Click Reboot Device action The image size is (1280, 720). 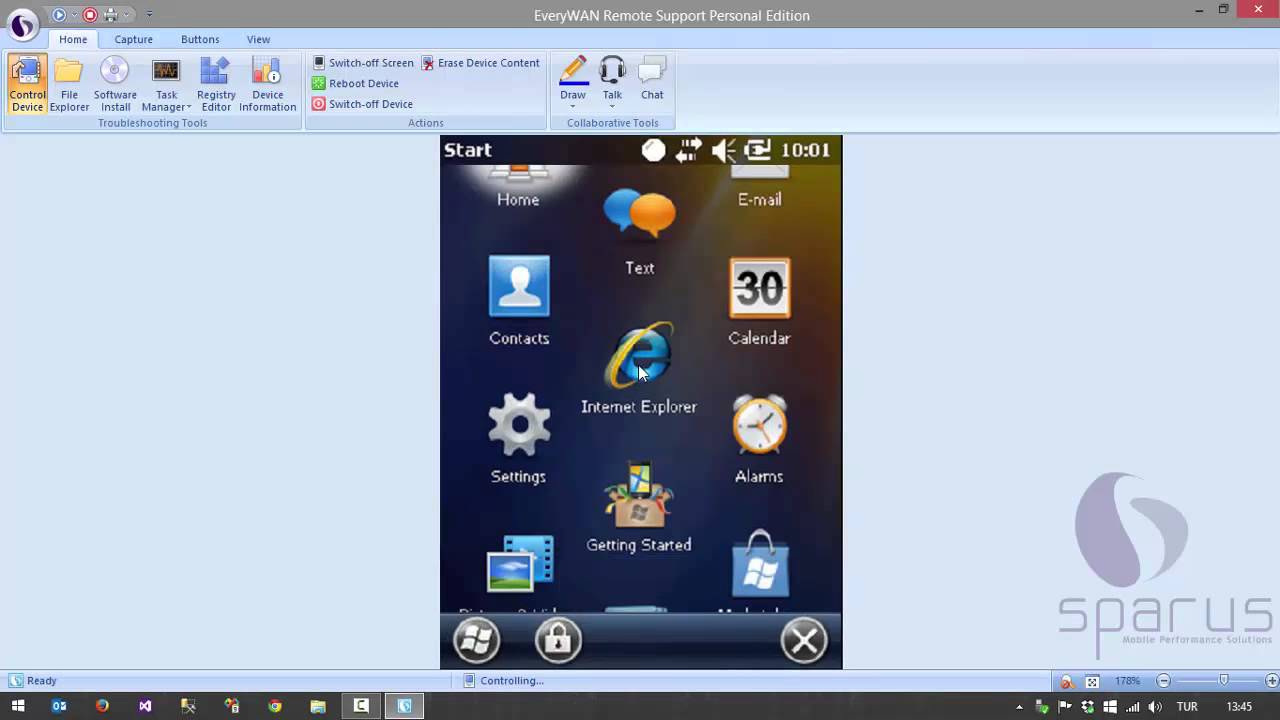(355, 84)
